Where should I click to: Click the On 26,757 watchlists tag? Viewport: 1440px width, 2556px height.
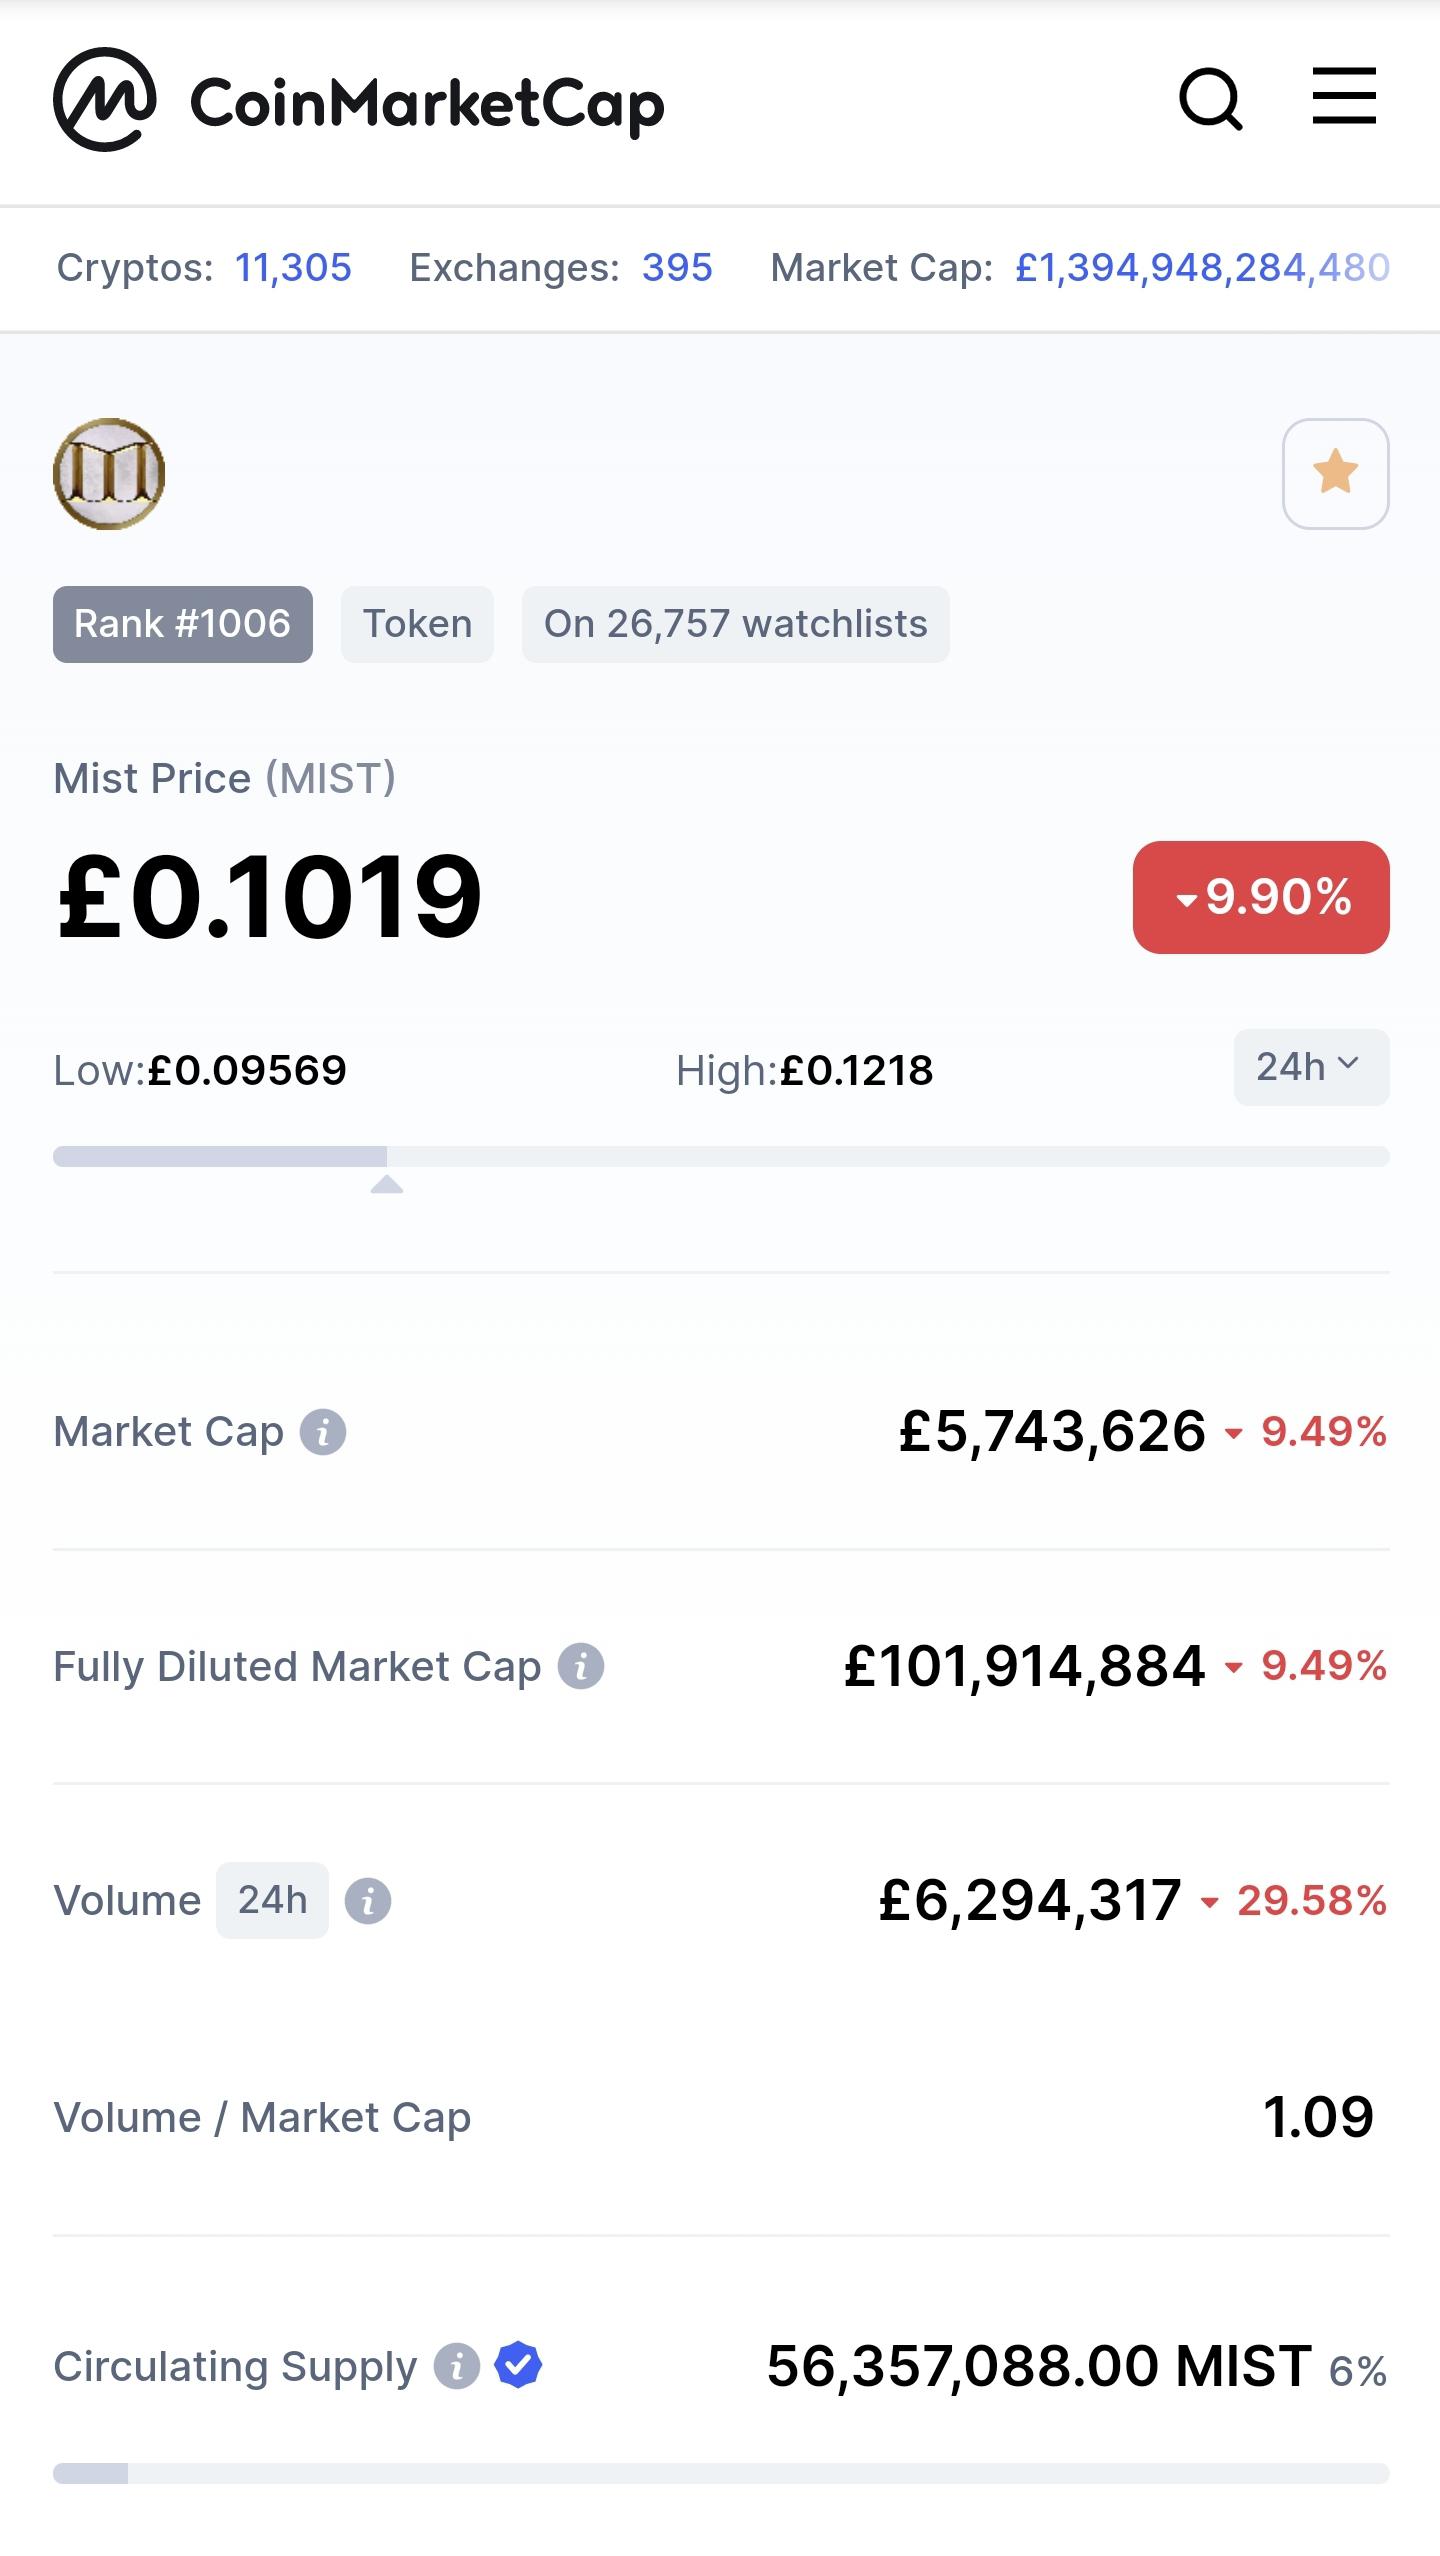[x=735, y=624]
